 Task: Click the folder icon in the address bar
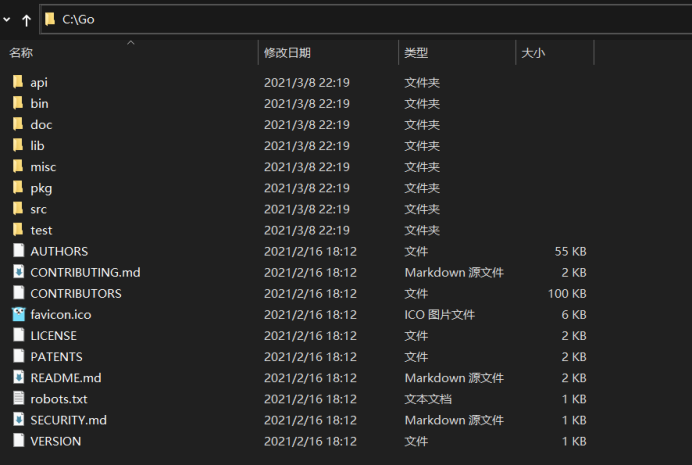tap(50, 19)
